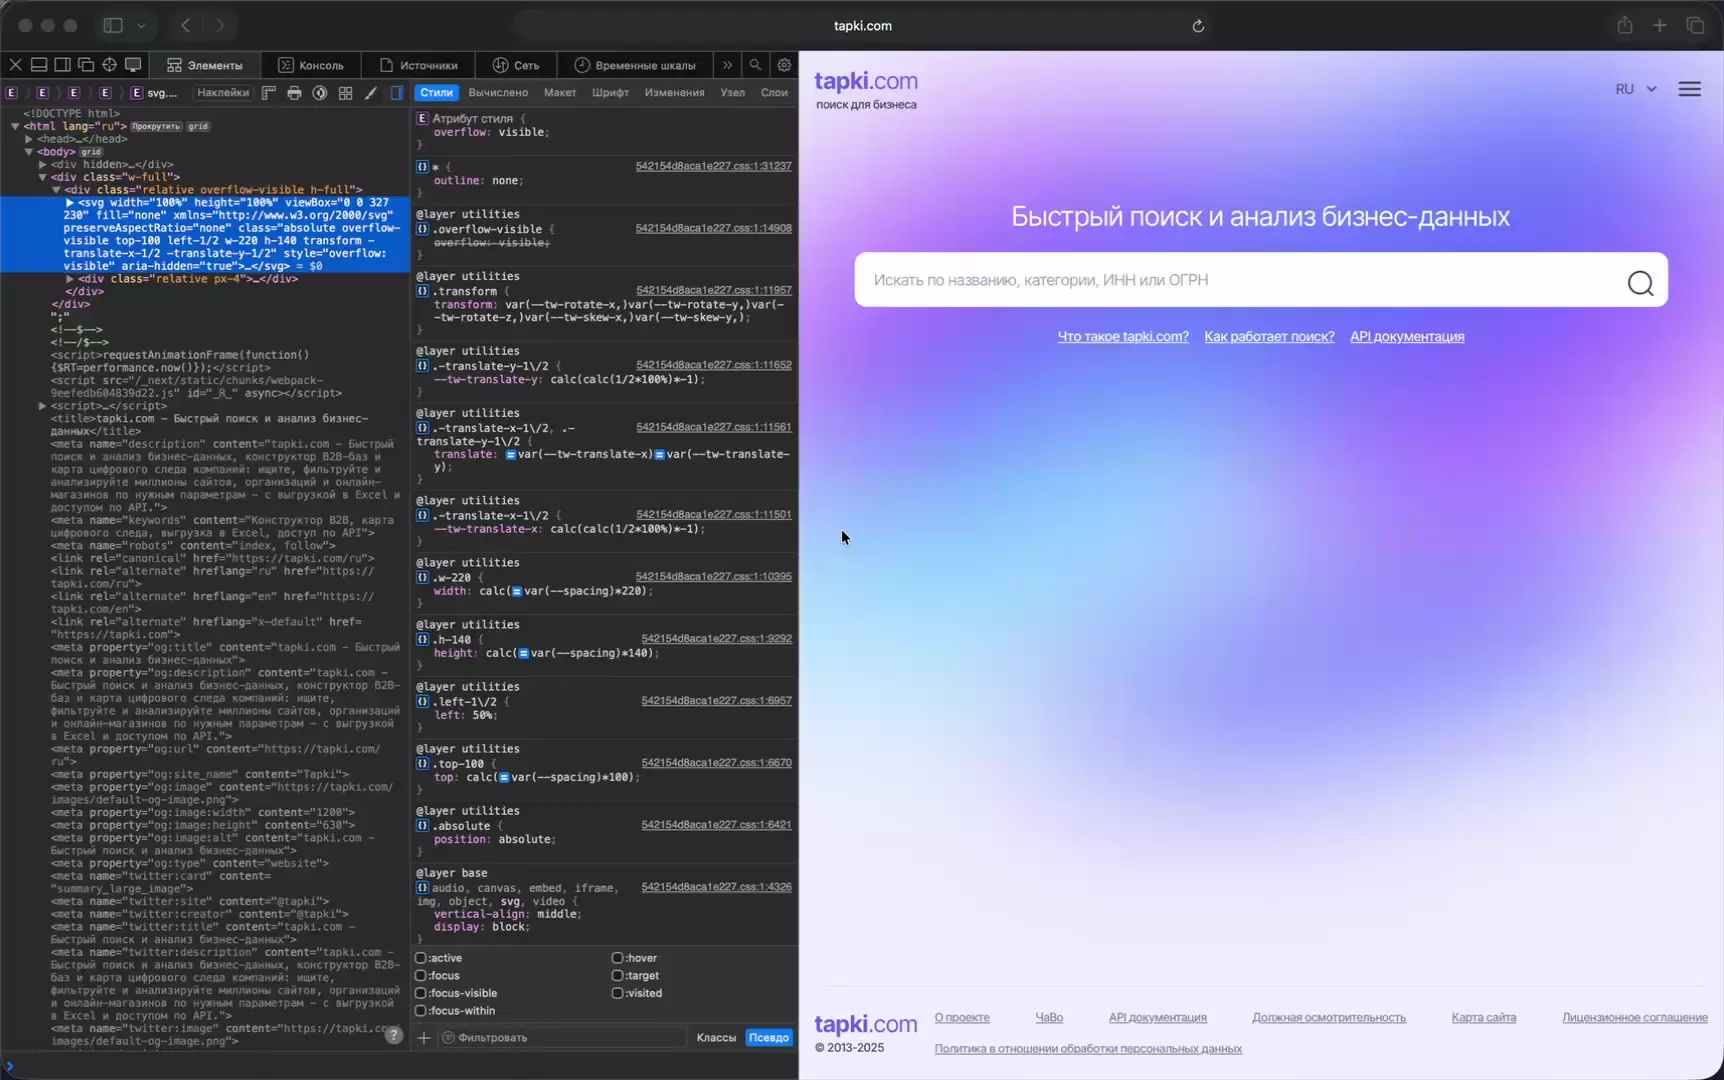Screen dimensions: 1724x1080
Task: Toggle the :focus-within checkbox
Action: point(421,1011)
